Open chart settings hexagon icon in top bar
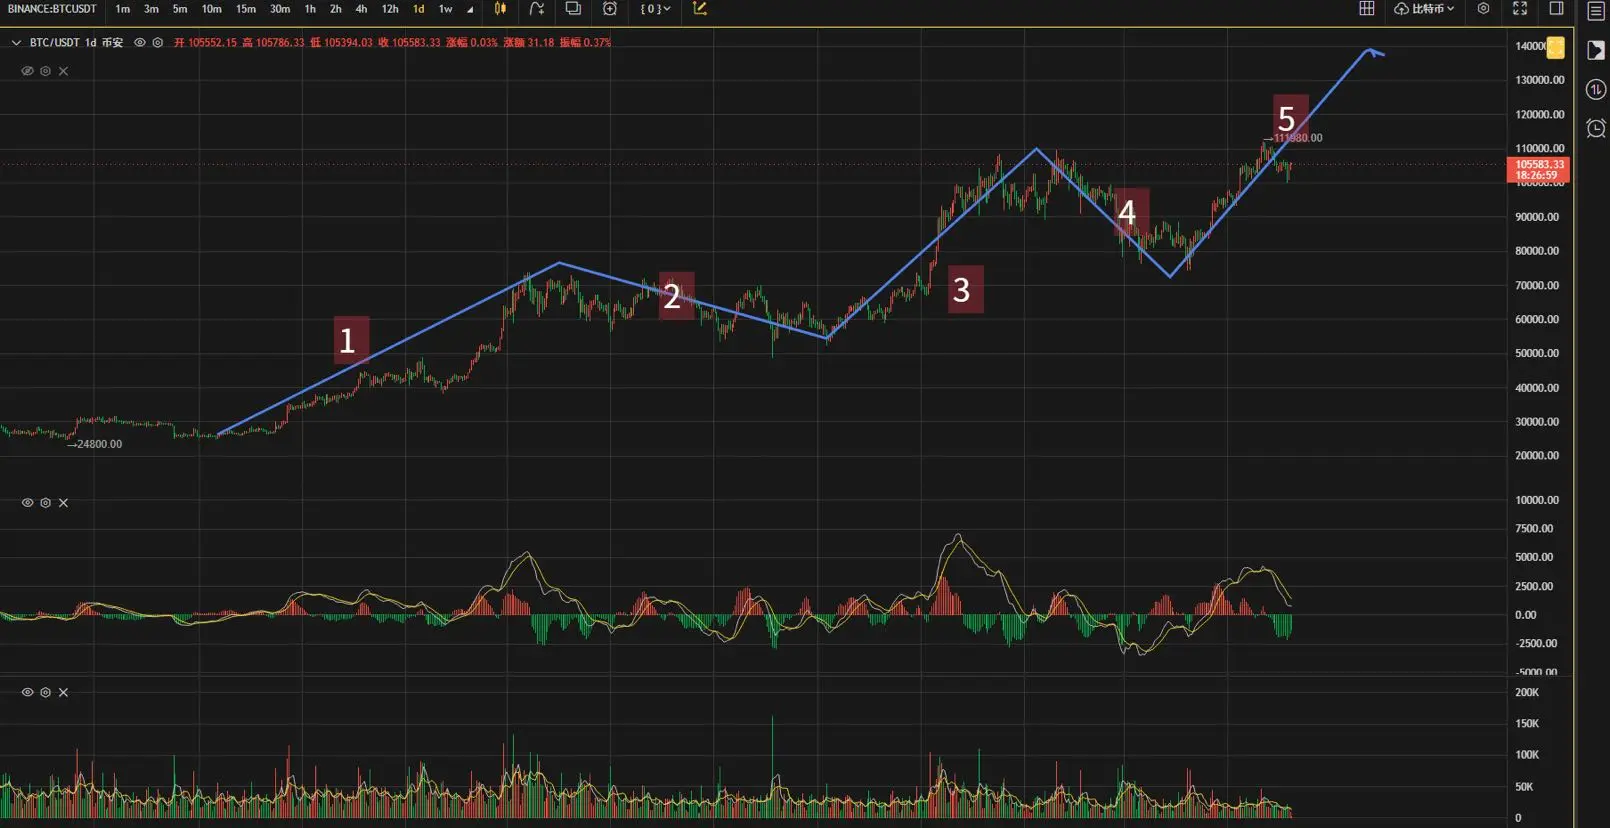Viewport: 1610px width, 828px height. point(1484,9)
